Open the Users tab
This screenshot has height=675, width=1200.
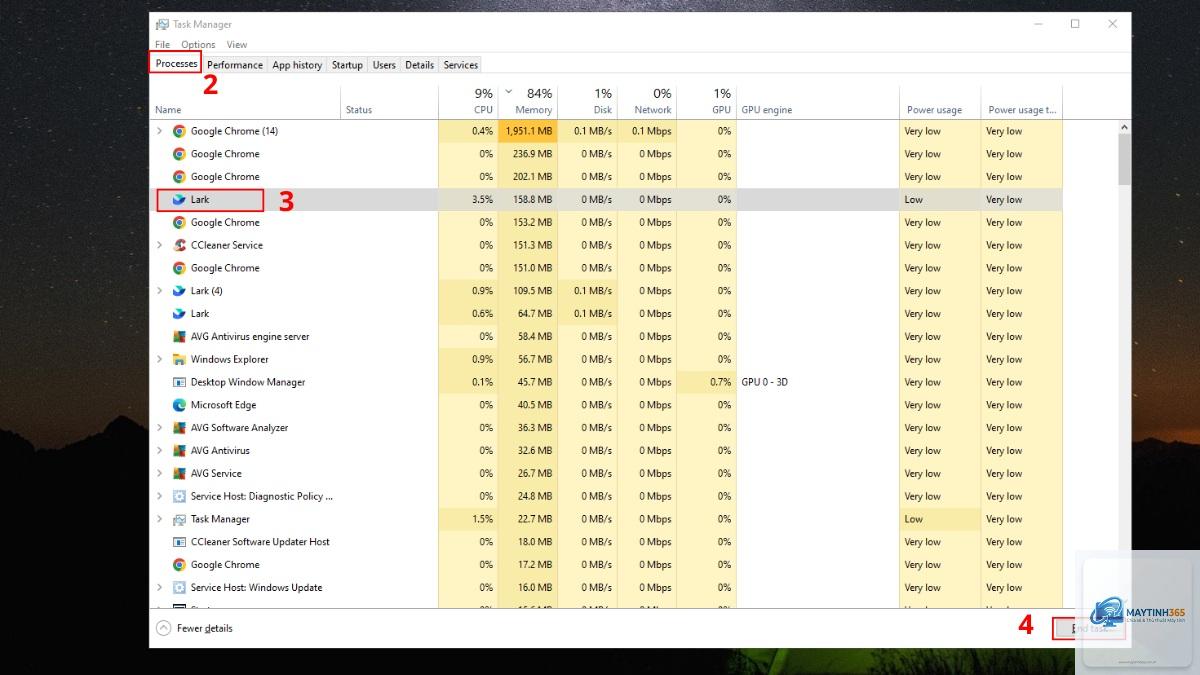(x=384, y=65)
